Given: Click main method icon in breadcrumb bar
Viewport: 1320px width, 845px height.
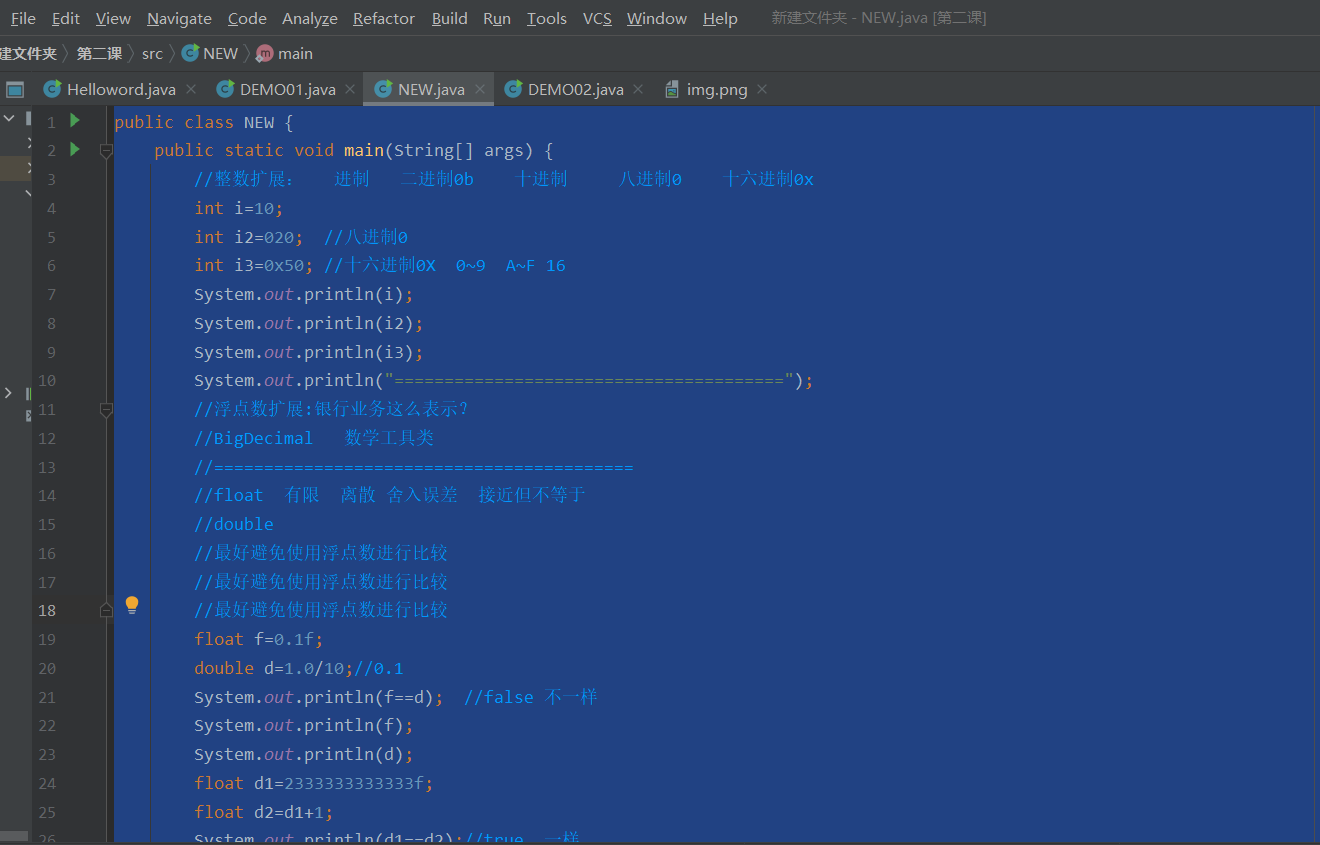Looking at the screenshot, I should coord(264,53).
